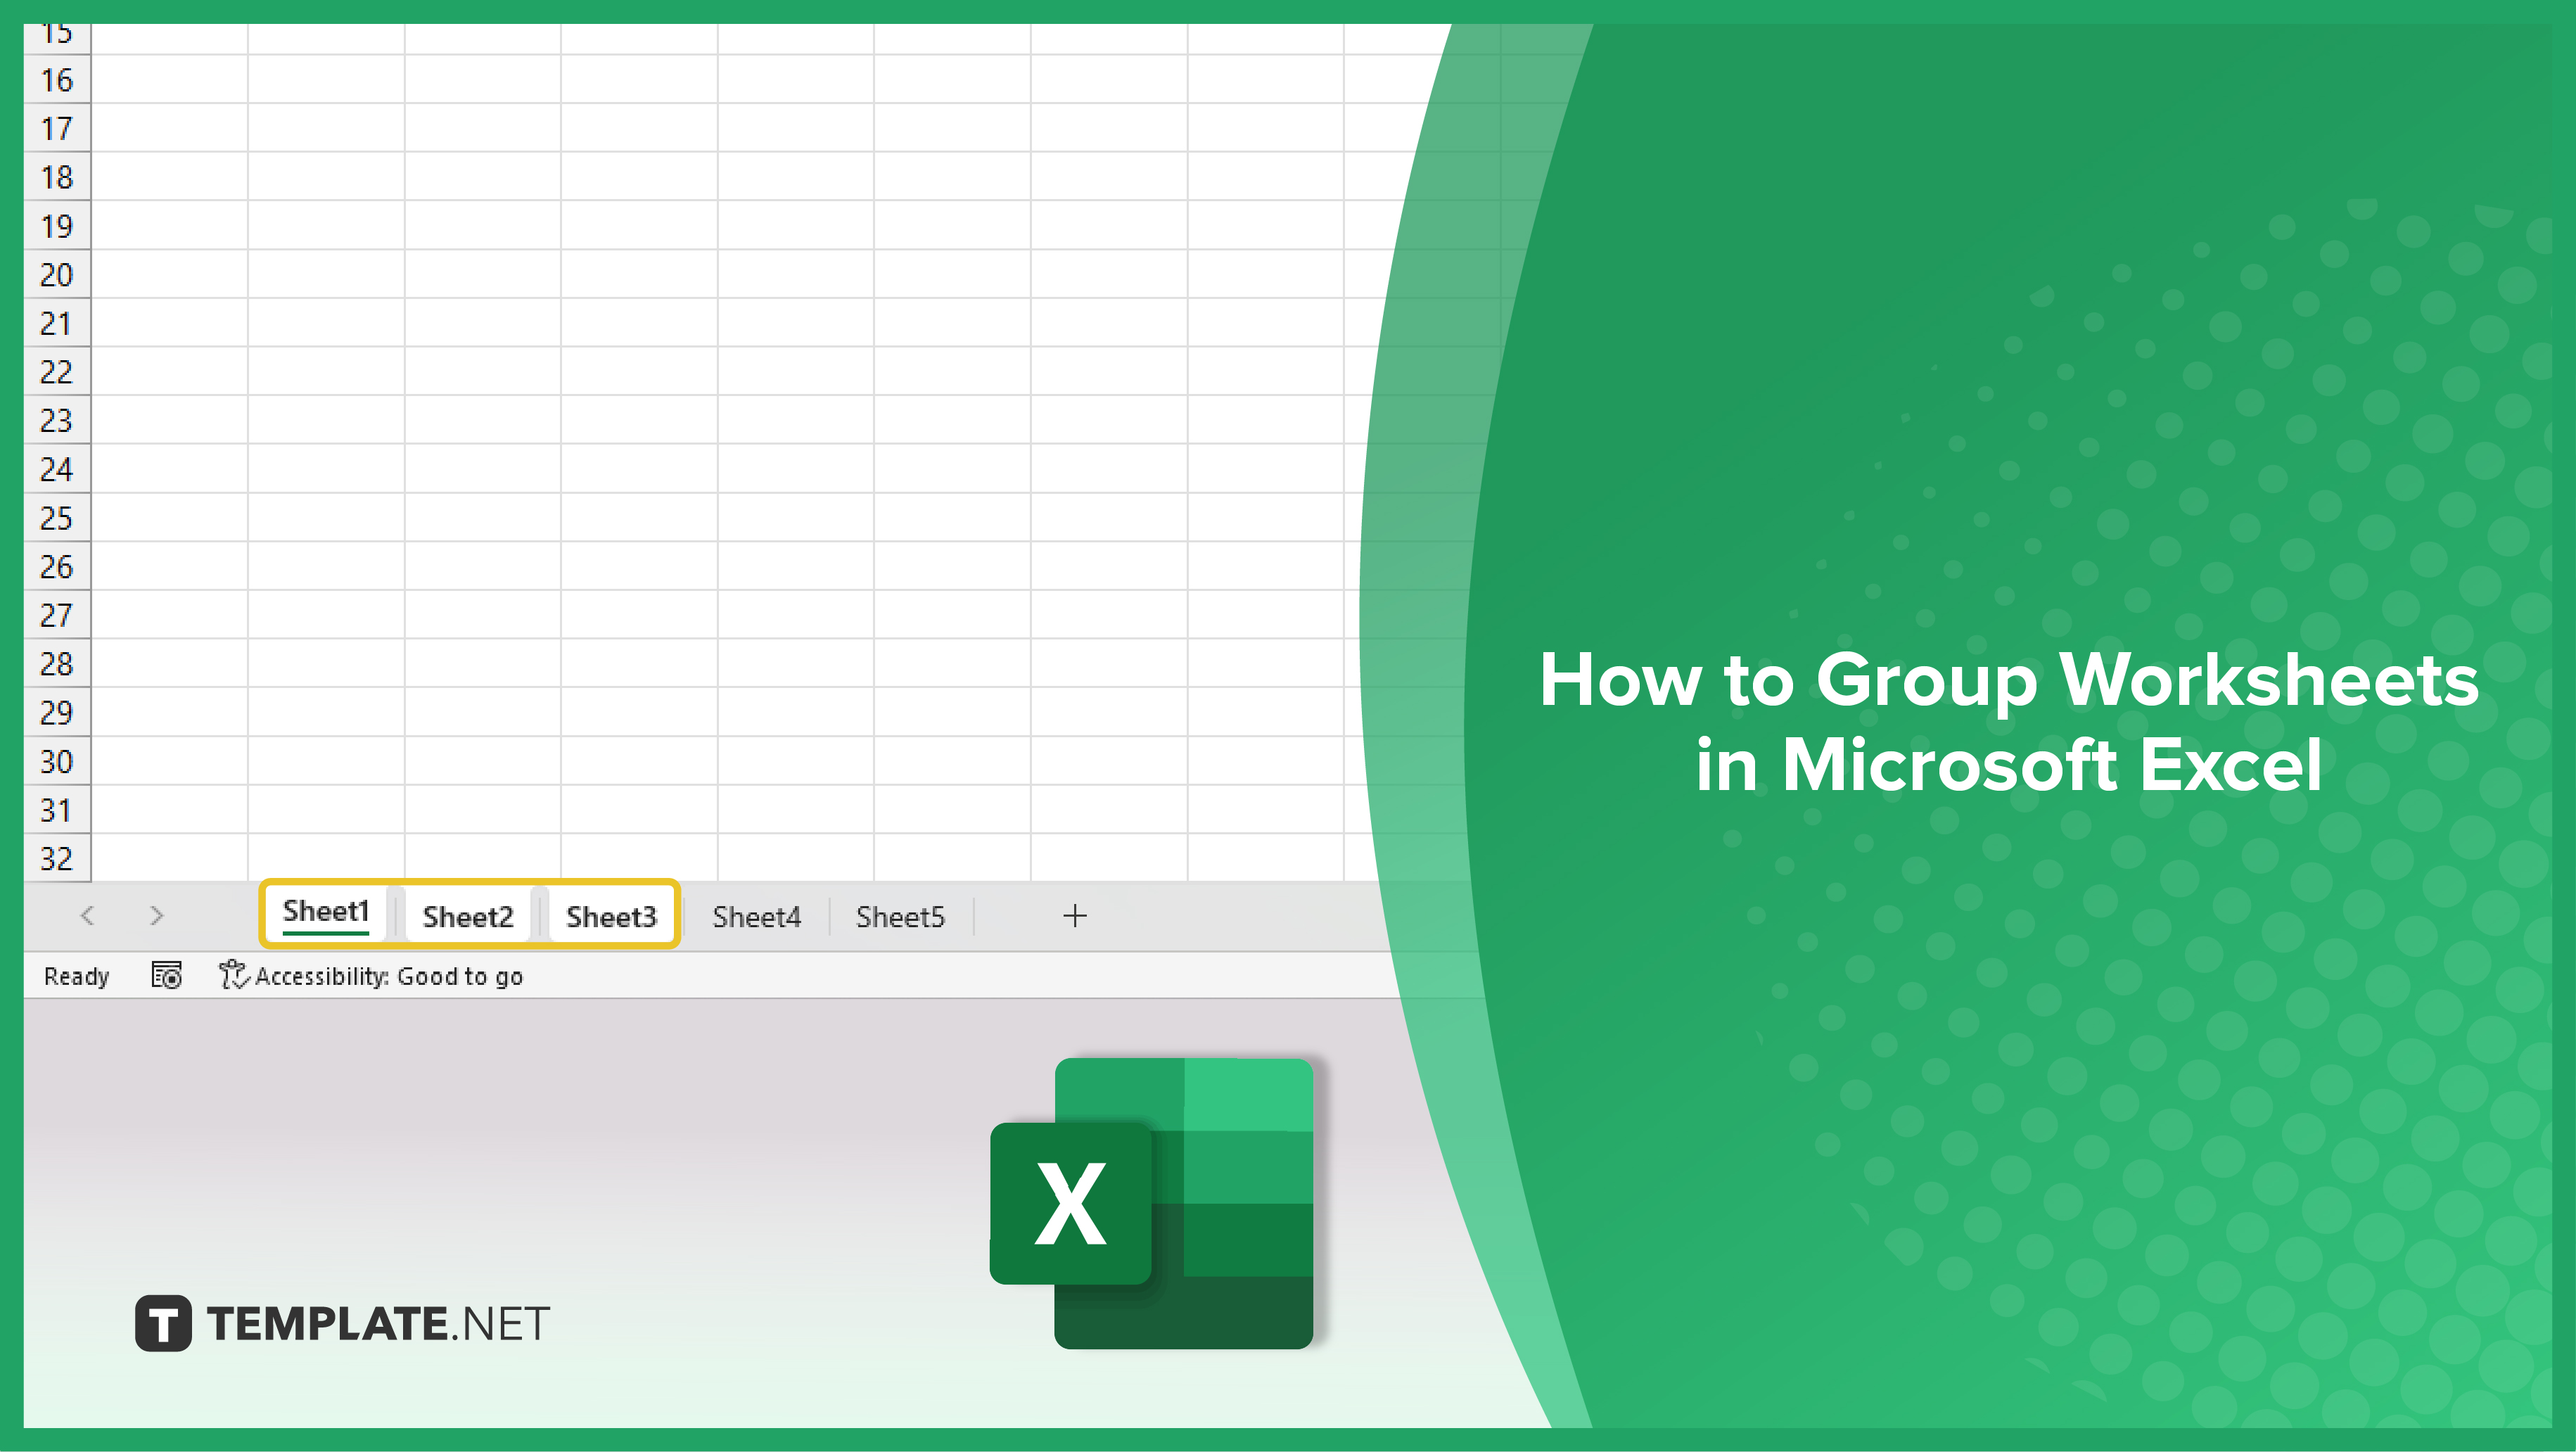This screenshot has width=2576, height=1452.
Task: Select row 29 header
Action: pos(57,712)
